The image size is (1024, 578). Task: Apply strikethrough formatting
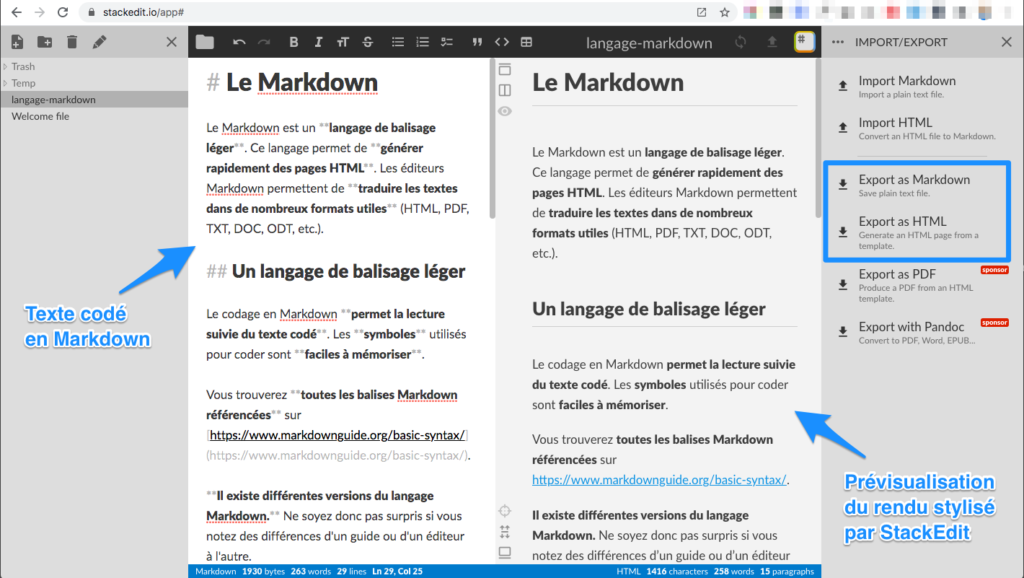tap(368, 42)
